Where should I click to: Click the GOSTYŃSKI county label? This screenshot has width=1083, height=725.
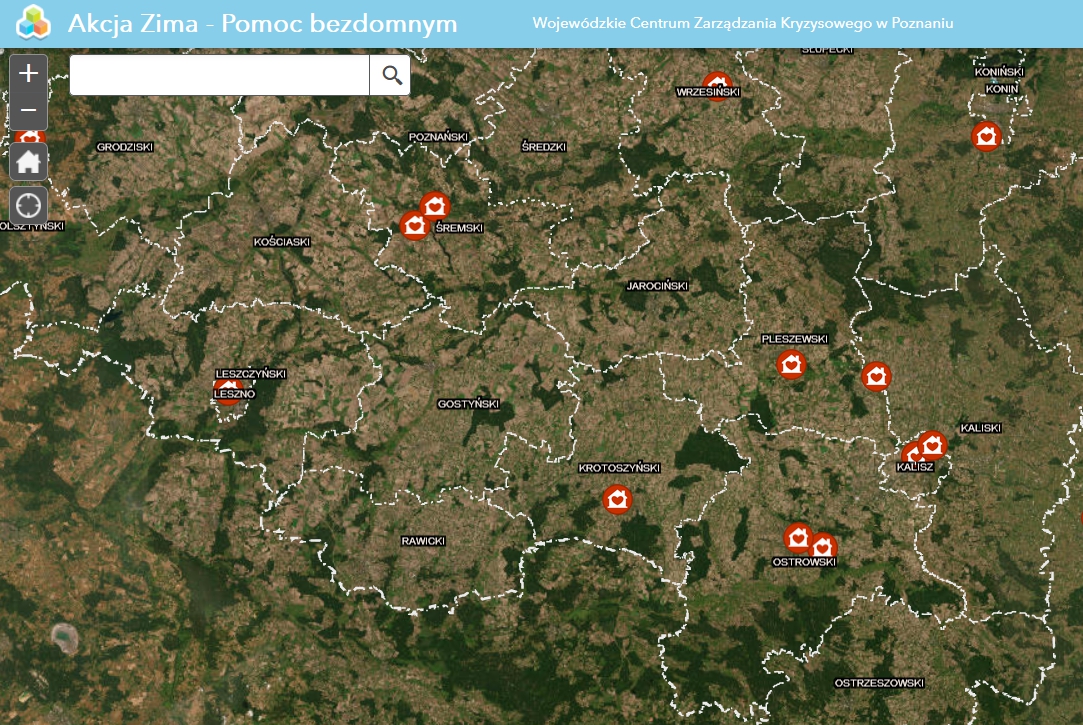click(468, 404)
